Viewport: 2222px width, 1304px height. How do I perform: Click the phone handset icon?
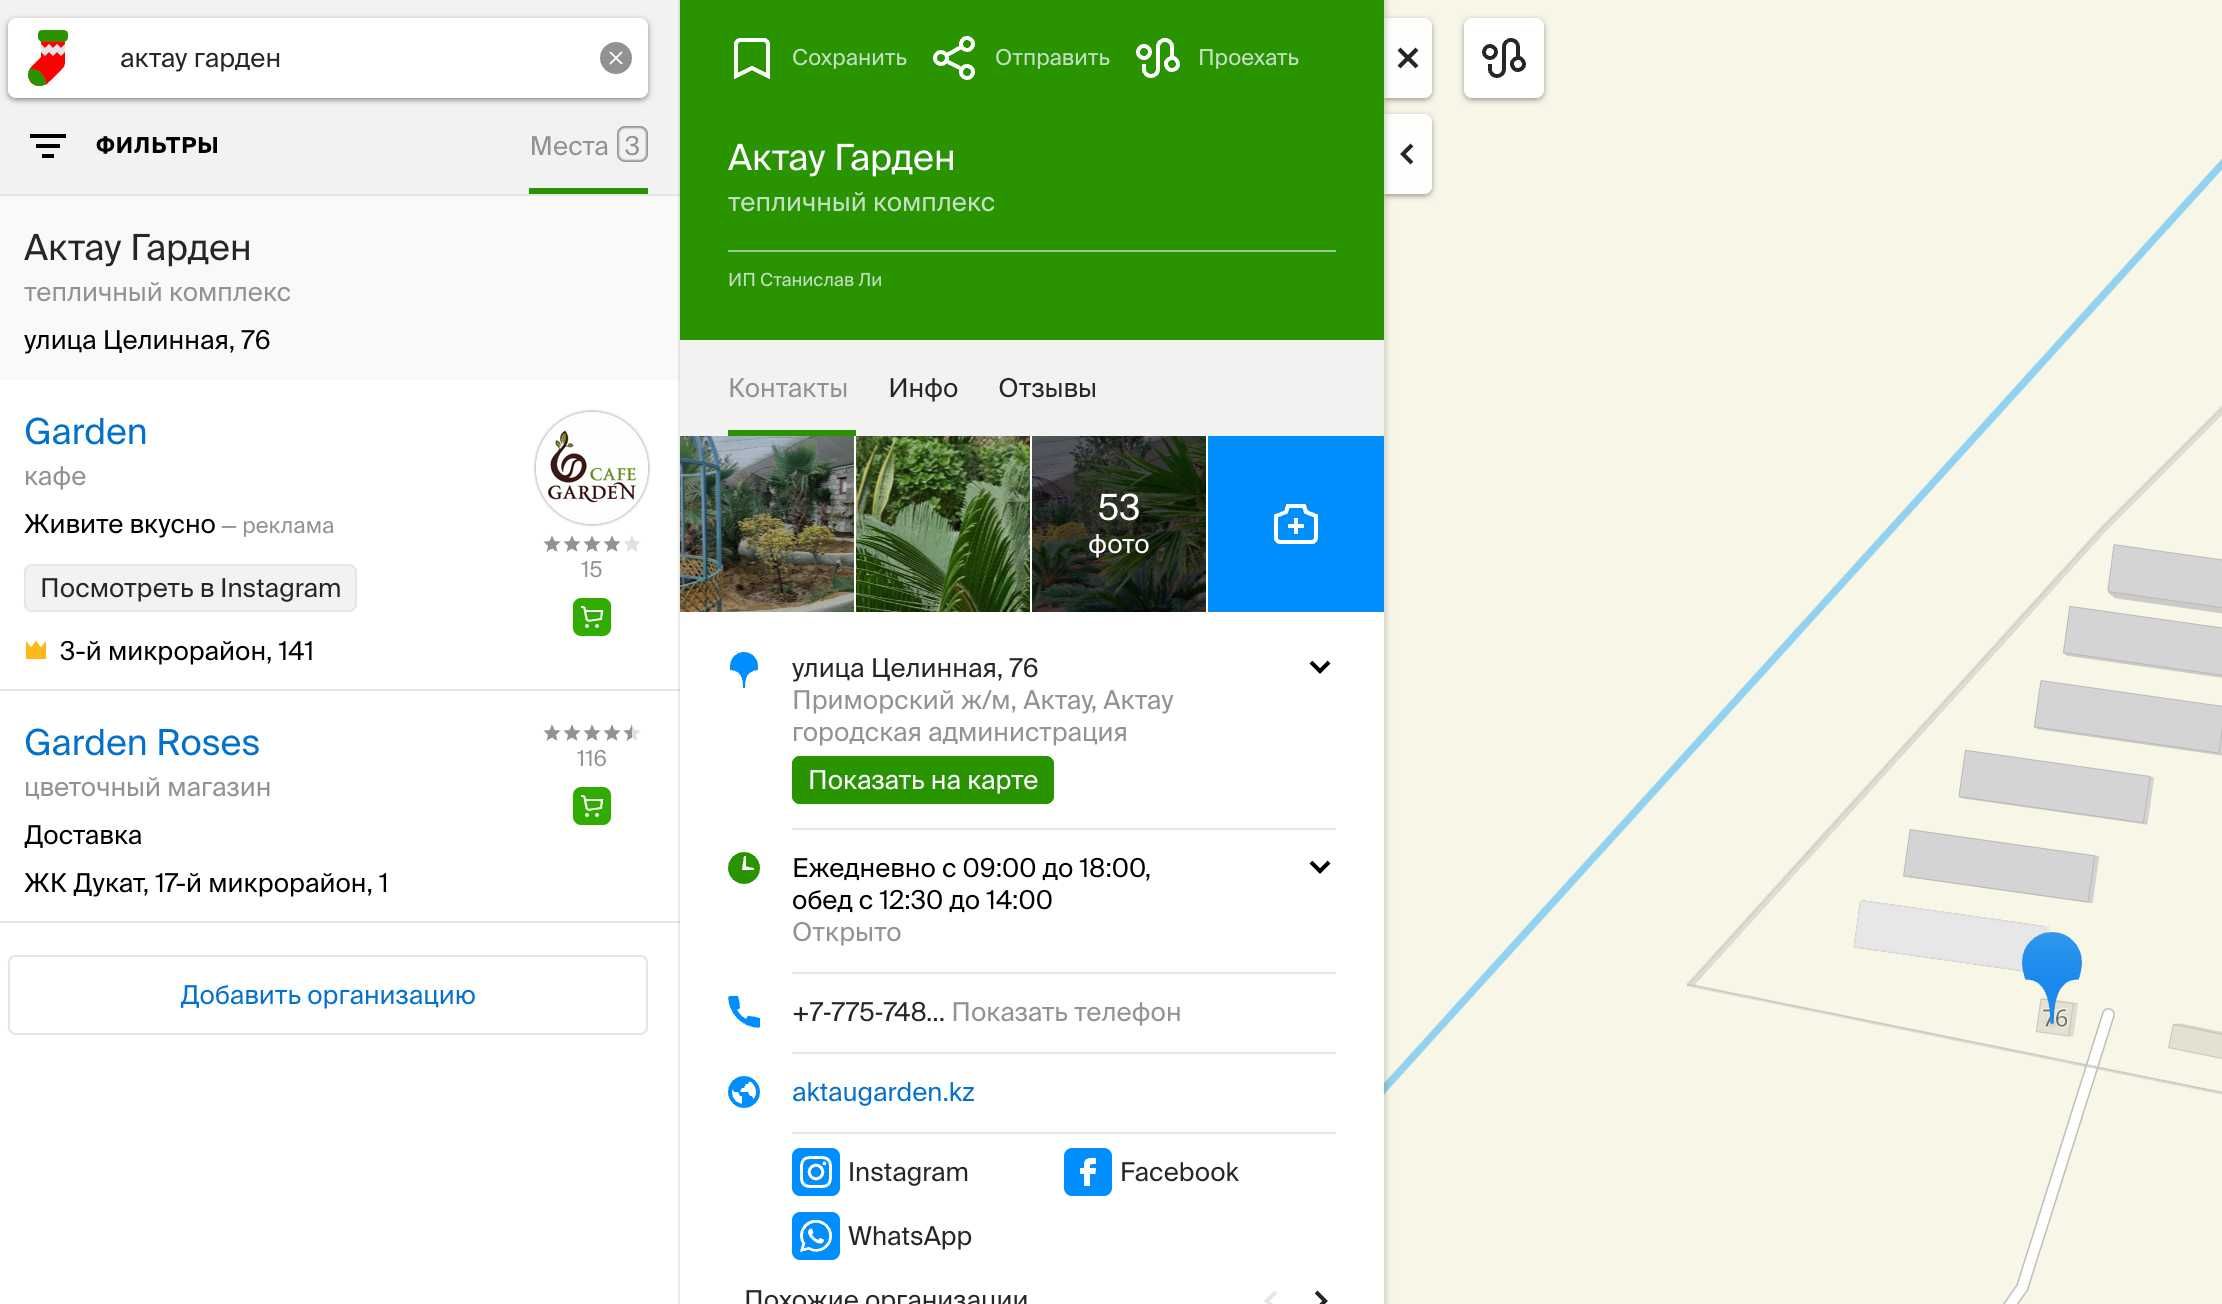pos(744,1012)
